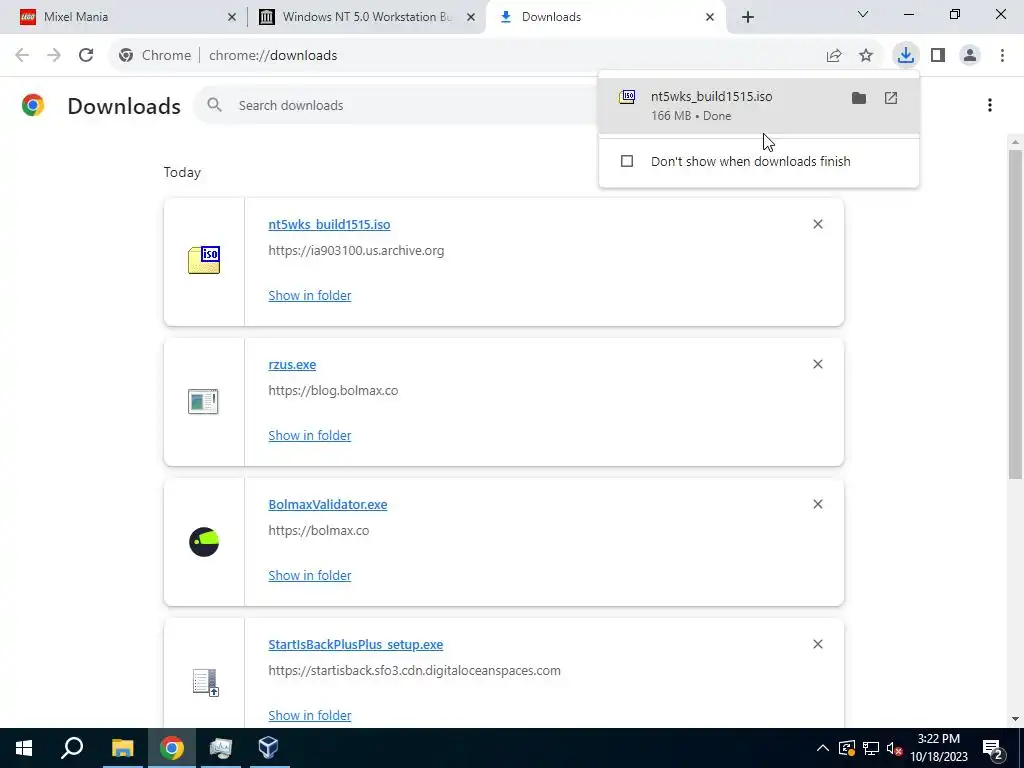Show nt5wks_build1515.iso in folder via popup folder icon

859,98
